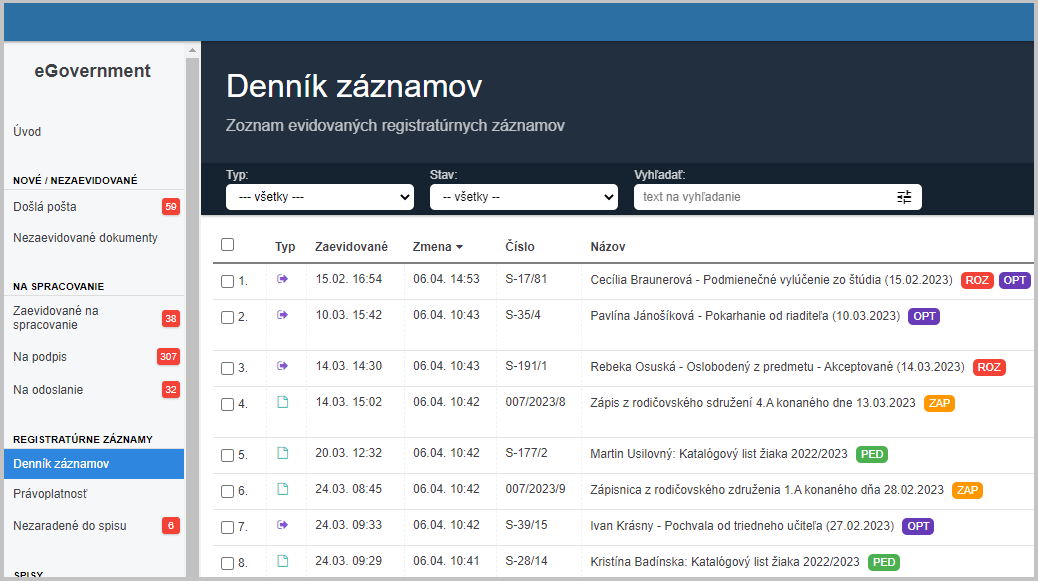Click the green PED tag on Martin Usilovný
The image size is (1038, 581).
click(x=871, y=454)
